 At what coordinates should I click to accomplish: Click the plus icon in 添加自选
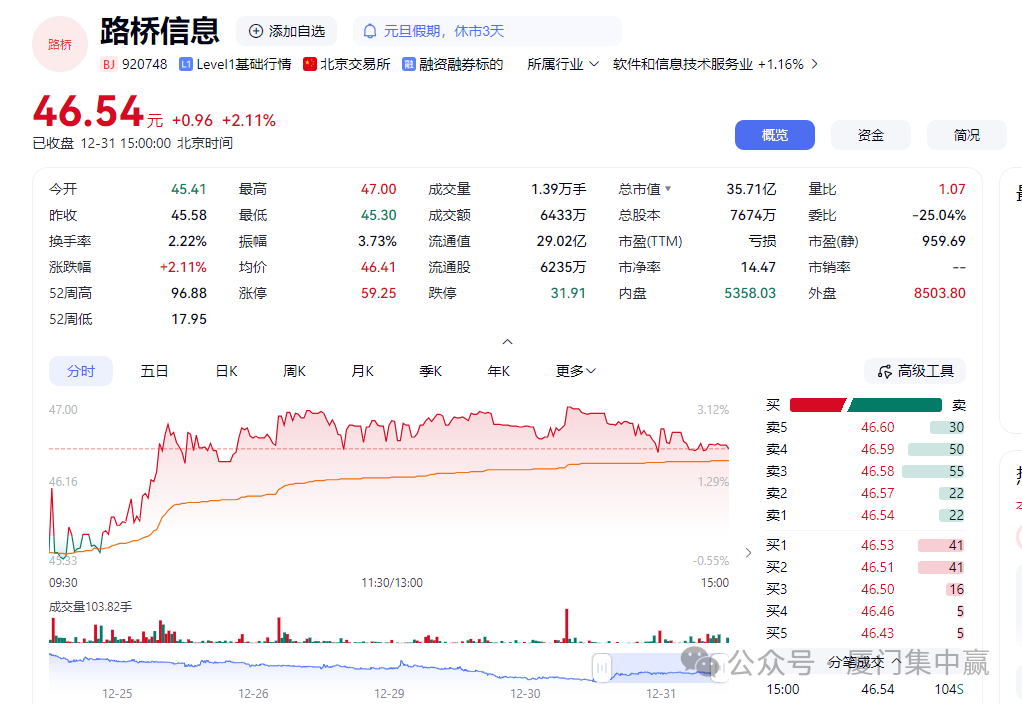[256, 31]
